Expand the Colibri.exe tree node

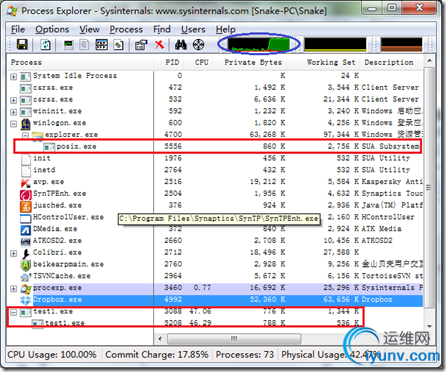(13, 253)
